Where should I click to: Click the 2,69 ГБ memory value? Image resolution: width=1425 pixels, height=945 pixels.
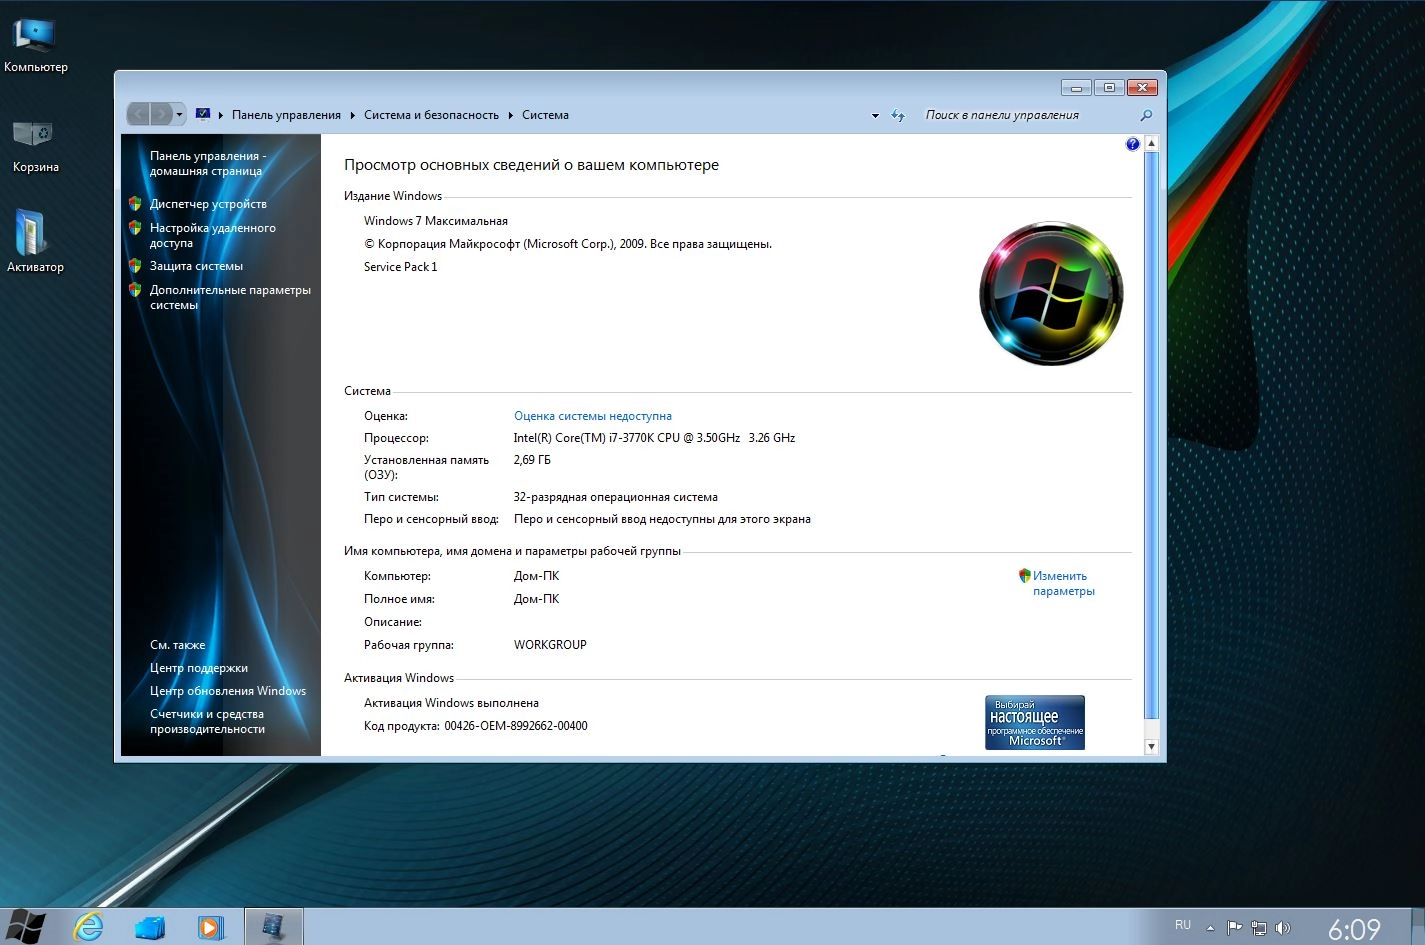(x=532, y=460)
